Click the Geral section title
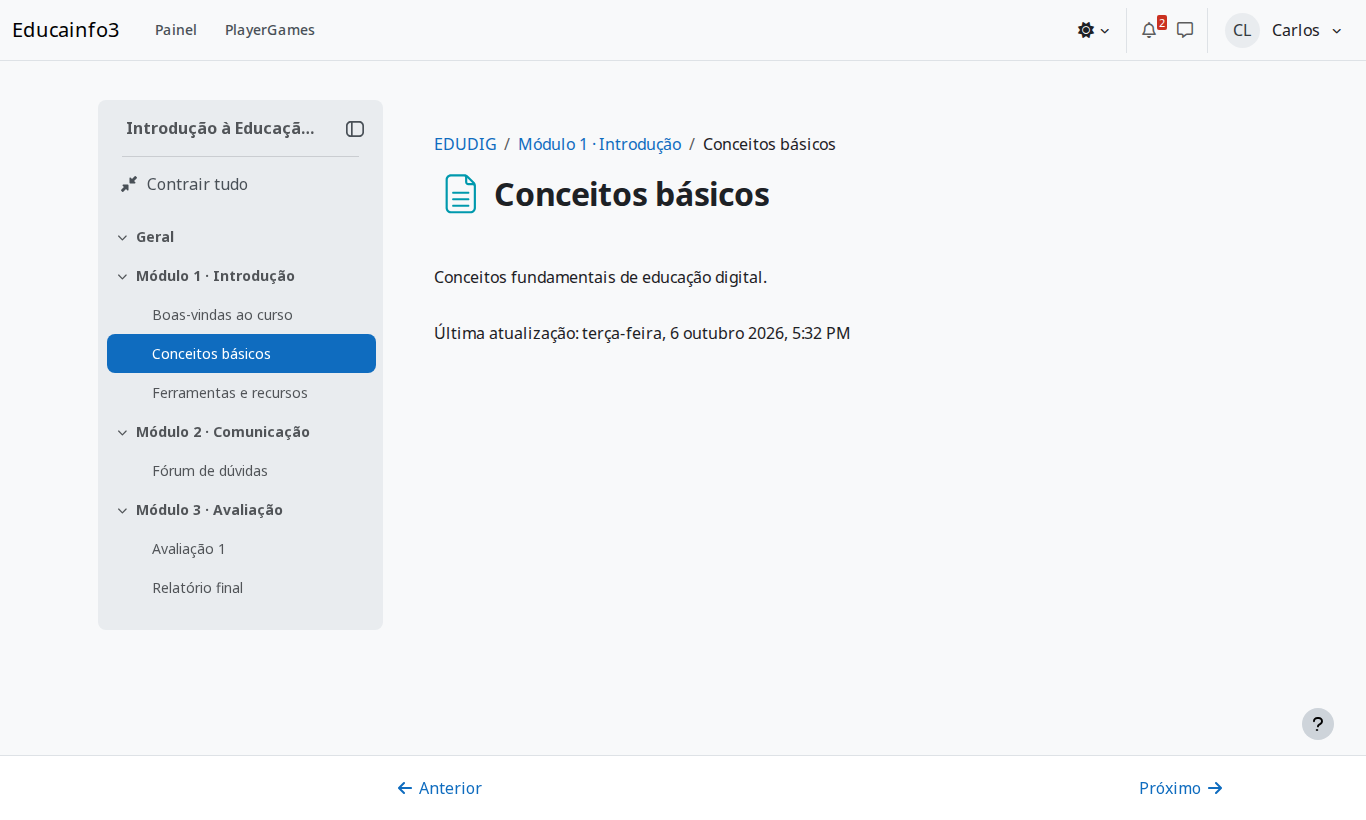 (155, 237)
